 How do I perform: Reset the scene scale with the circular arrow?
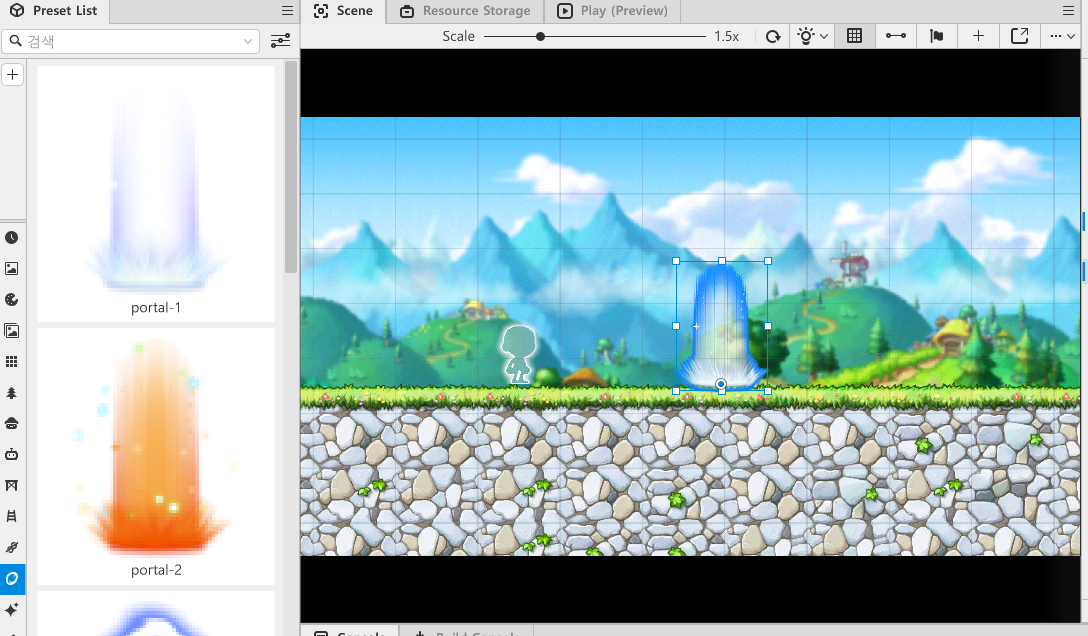(x=773, y=36)
